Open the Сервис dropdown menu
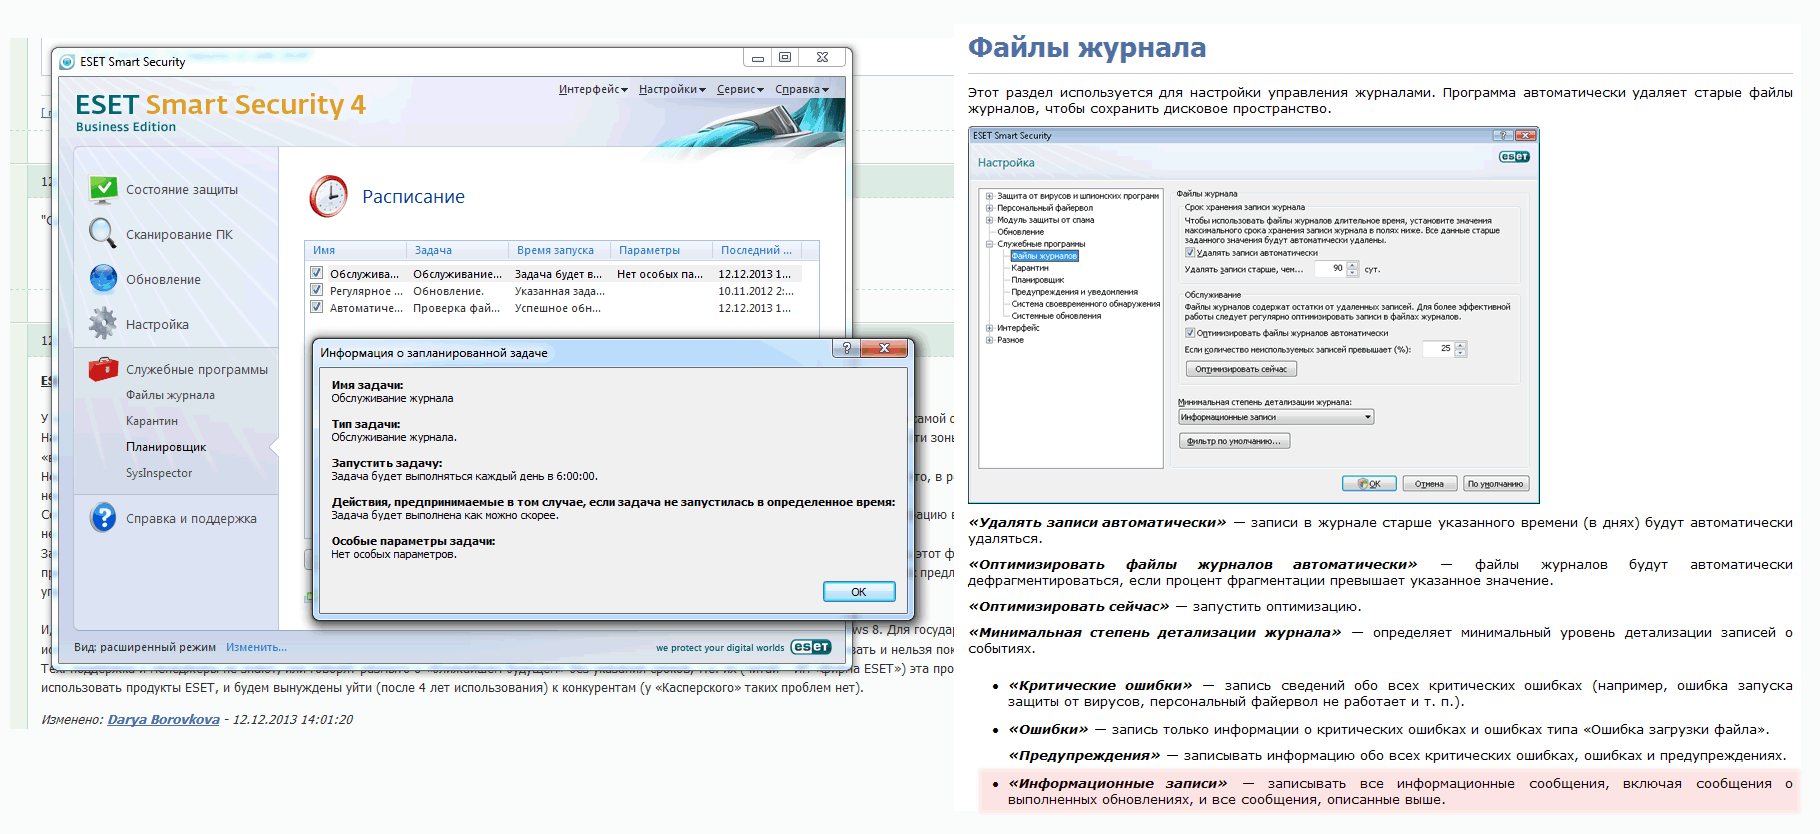 [x=740, y=89]
